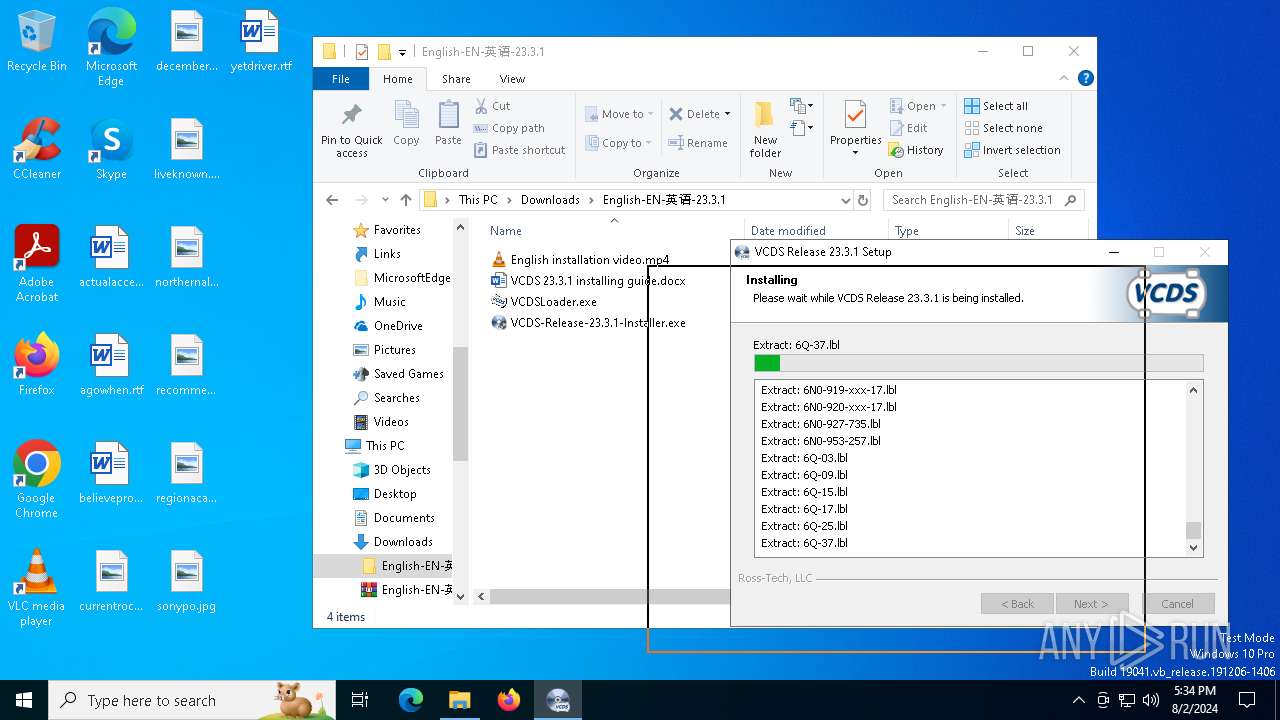1280x720 pixels.
Task: Click Cancel in VCDS Setup
Action: click(x=1177, y=604)
